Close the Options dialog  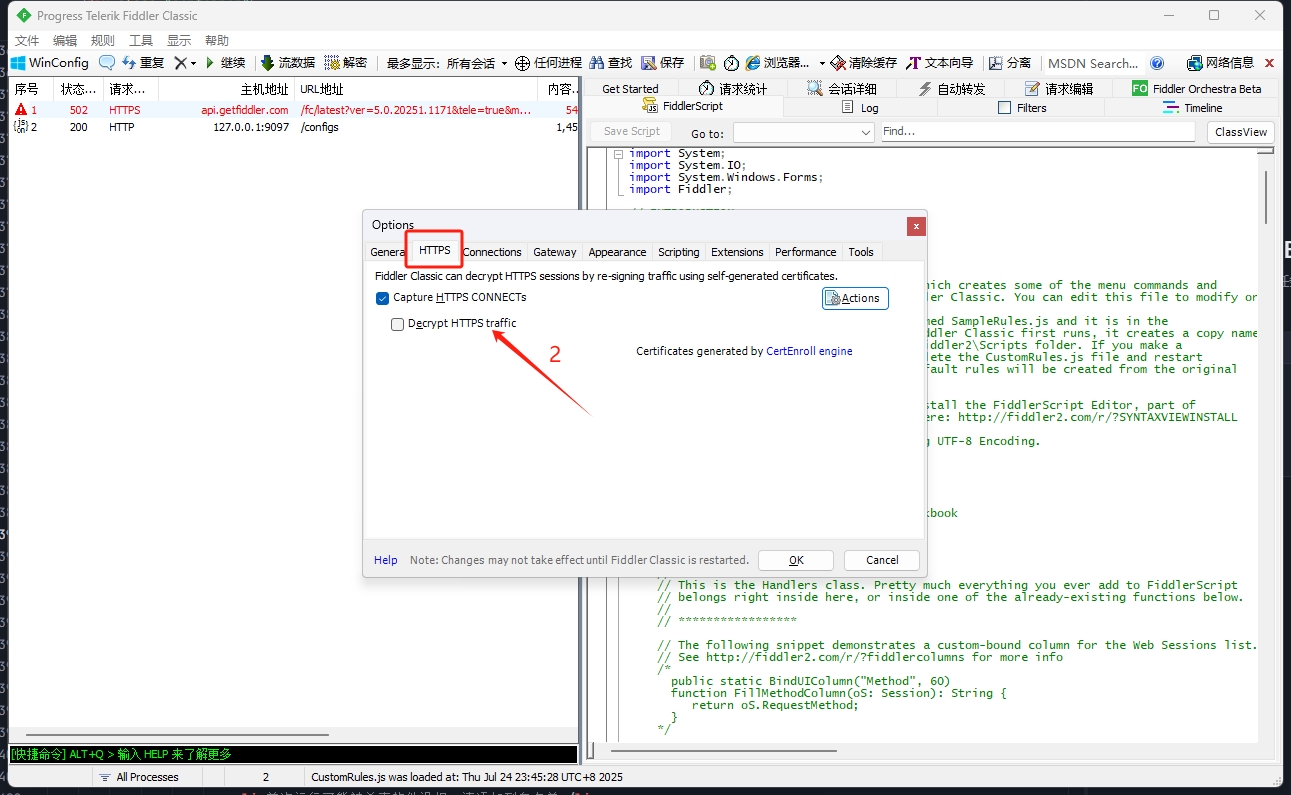coord(914,226)
